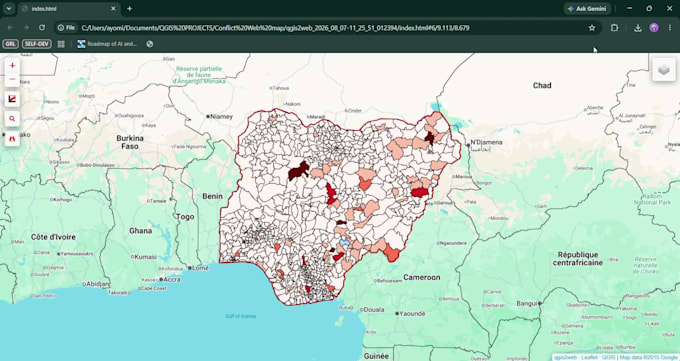Click the Ask Gemini button
Screen dimensions: 680x361
coord(587,9)
